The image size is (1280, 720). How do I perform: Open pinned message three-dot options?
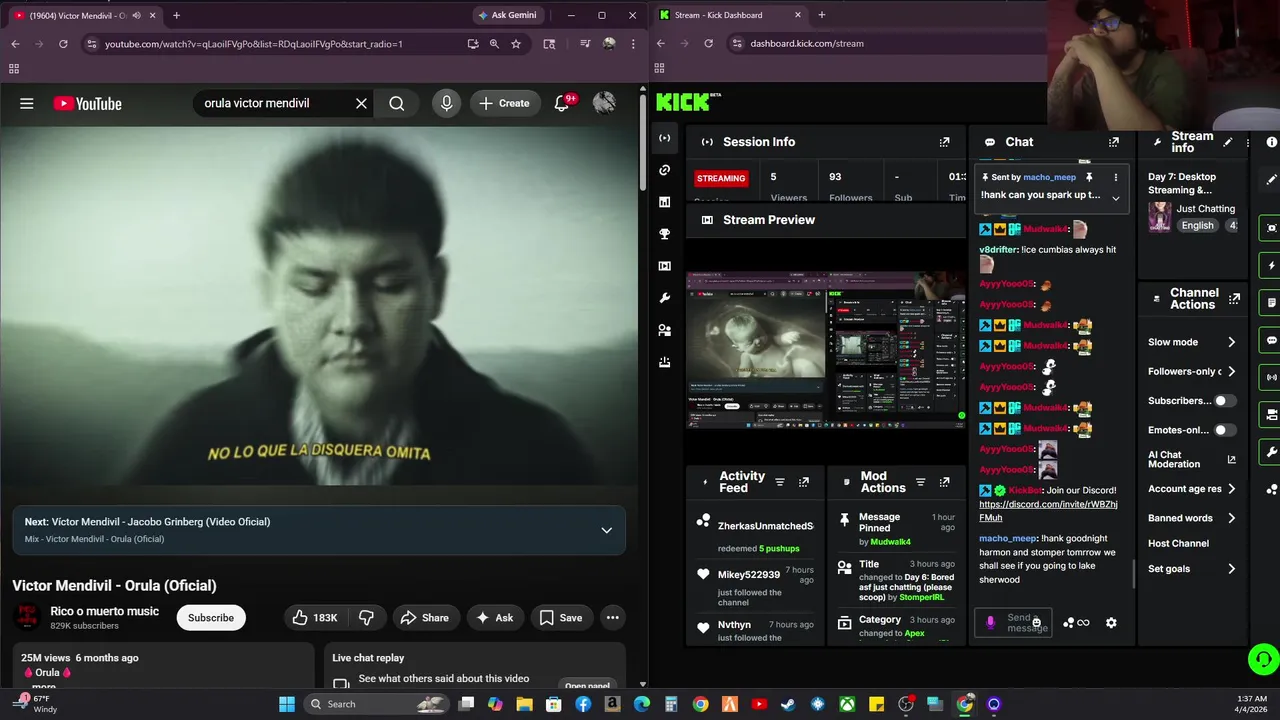[x=1116, y=177]
